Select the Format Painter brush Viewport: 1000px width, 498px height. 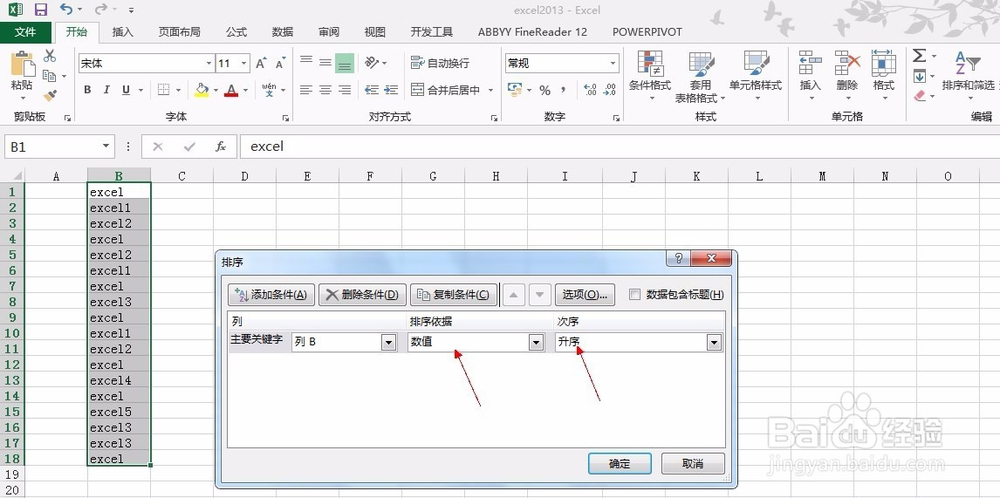click(50, 96)
